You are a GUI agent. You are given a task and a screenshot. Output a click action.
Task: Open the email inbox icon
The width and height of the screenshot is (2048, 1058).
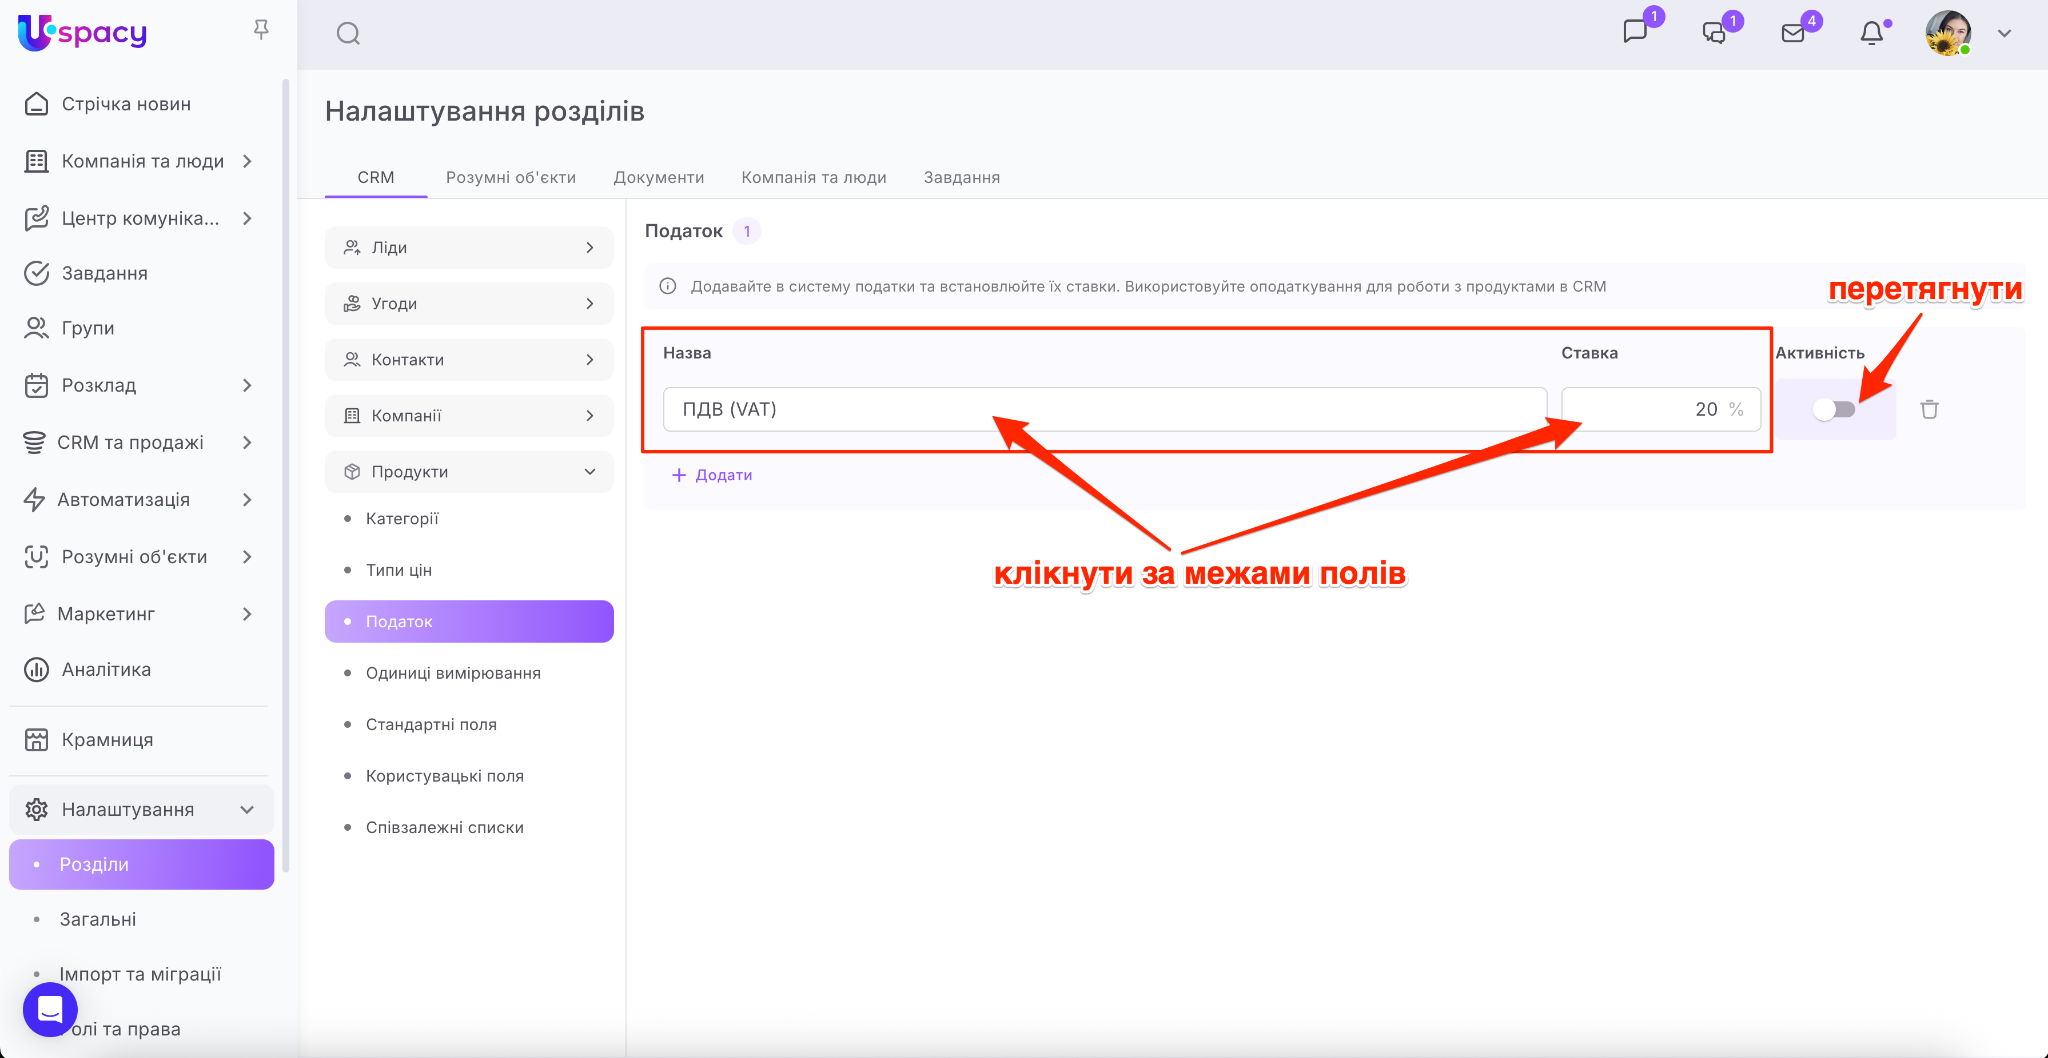tap(1793, 33)
